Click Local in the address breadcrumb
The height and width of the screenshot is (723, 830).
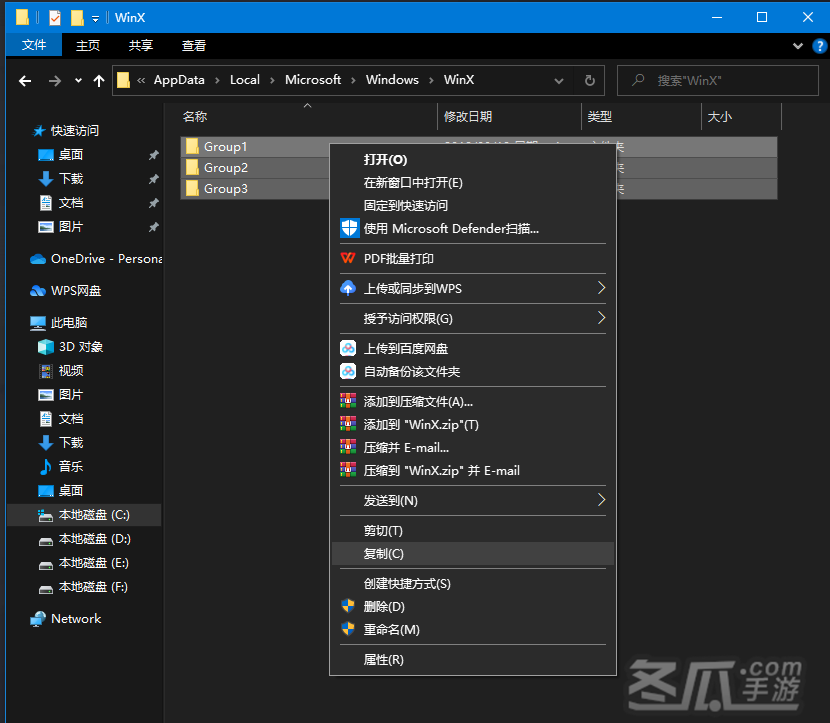(245, 80)
